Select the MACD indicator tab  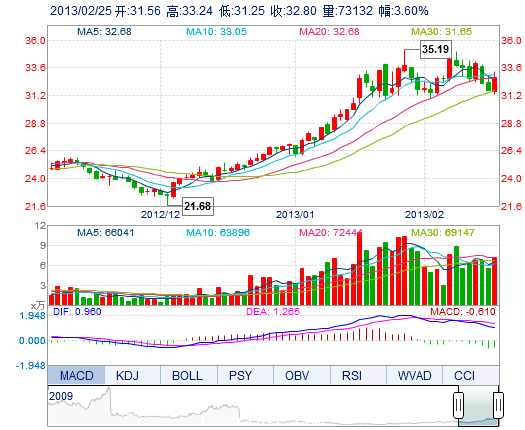[76, 375]
